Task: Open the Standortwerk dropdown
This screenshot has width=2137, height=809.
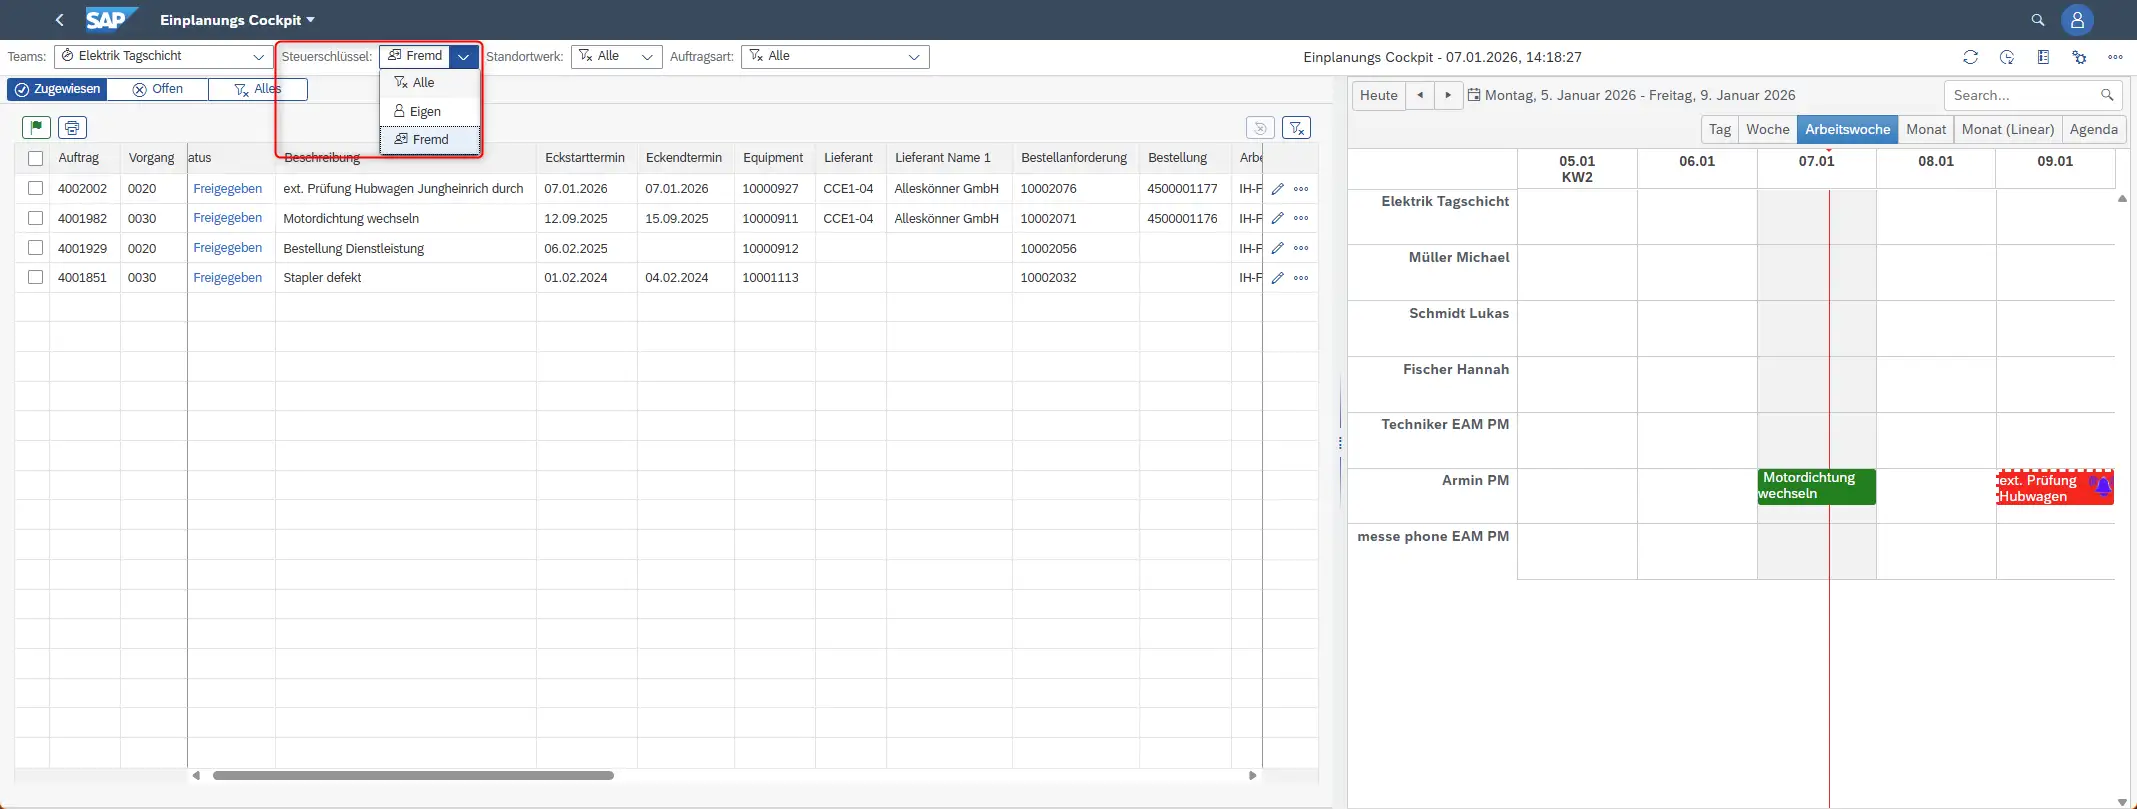Action: pos(646,57)
